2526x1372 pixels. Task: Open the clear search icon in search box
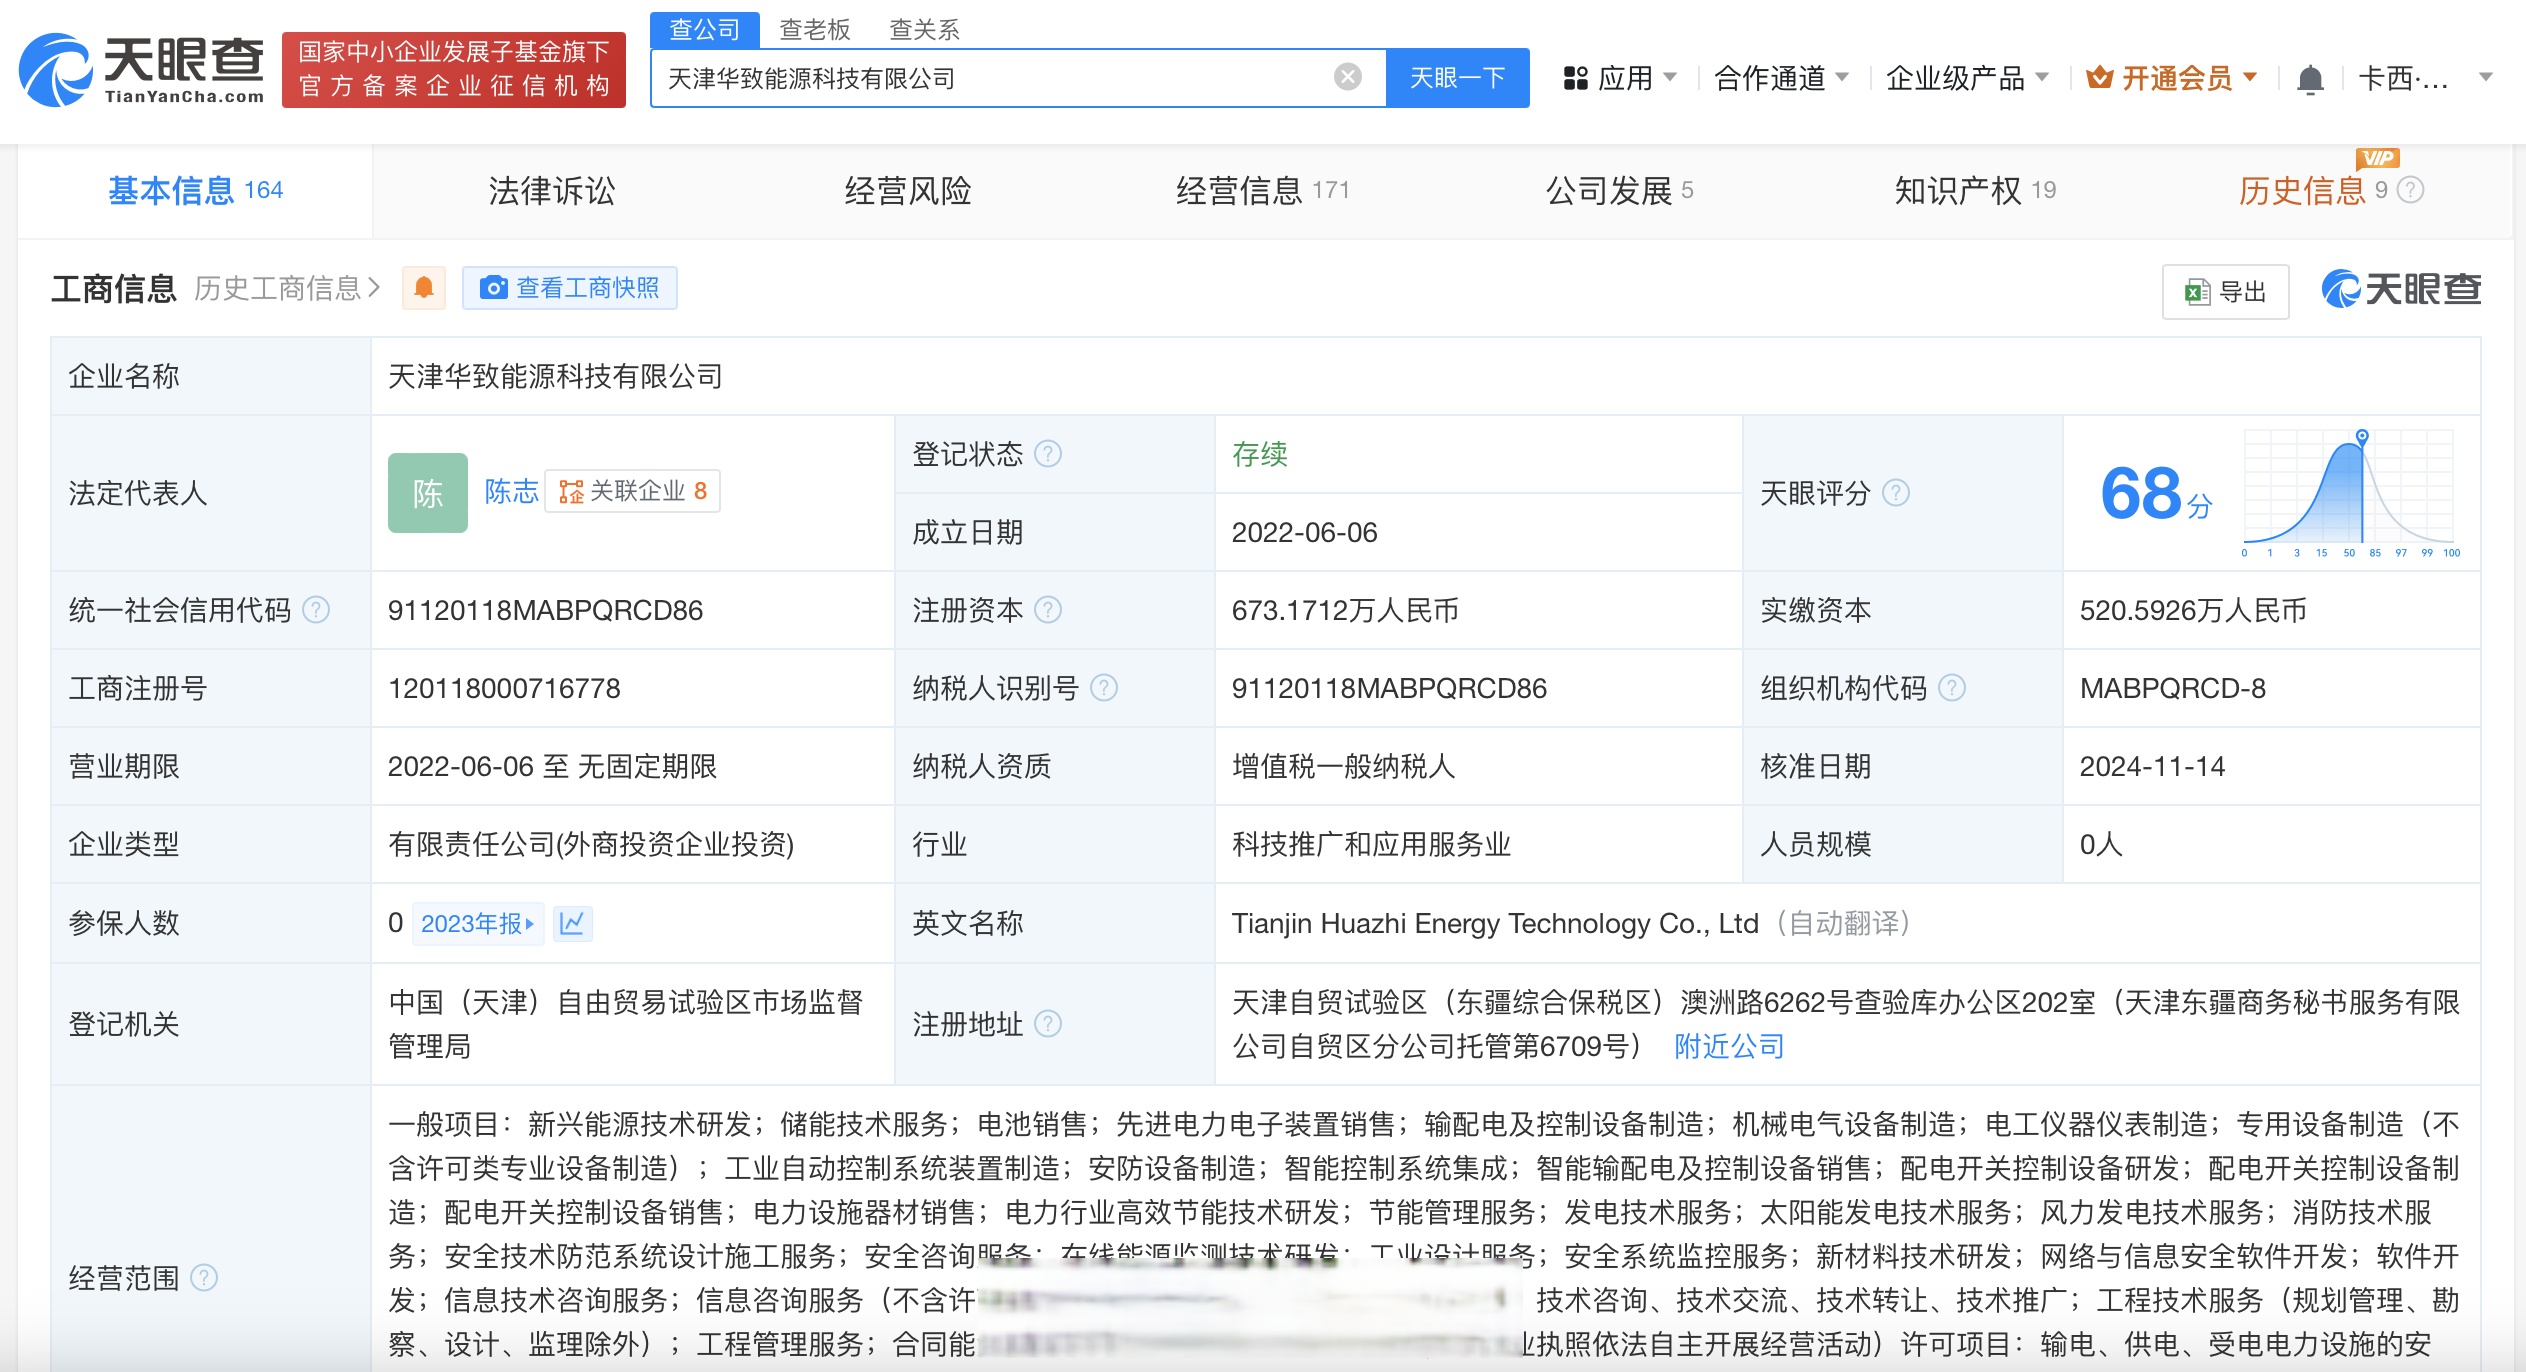coord(1347,77)
